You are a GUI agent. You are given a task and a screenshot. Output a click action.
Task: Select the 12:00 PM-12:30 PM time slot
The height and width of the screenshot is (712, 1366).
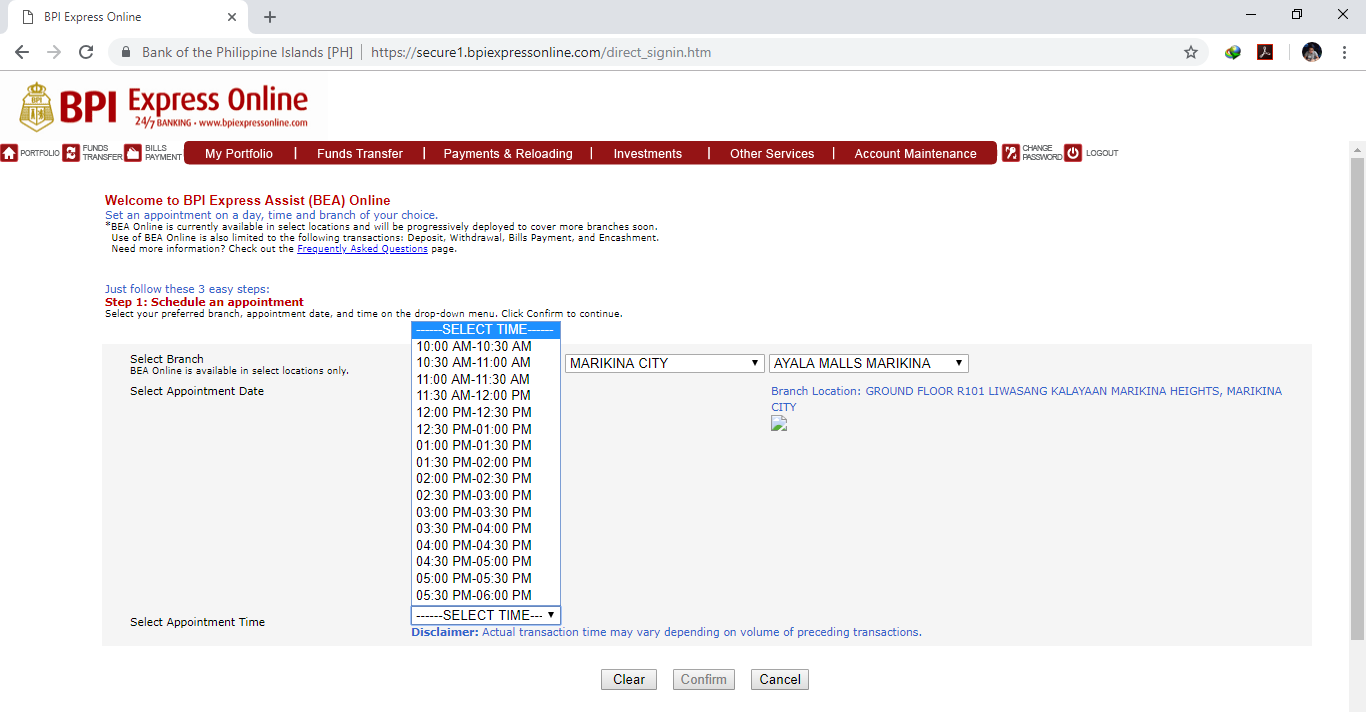click(x=486, y=412)
